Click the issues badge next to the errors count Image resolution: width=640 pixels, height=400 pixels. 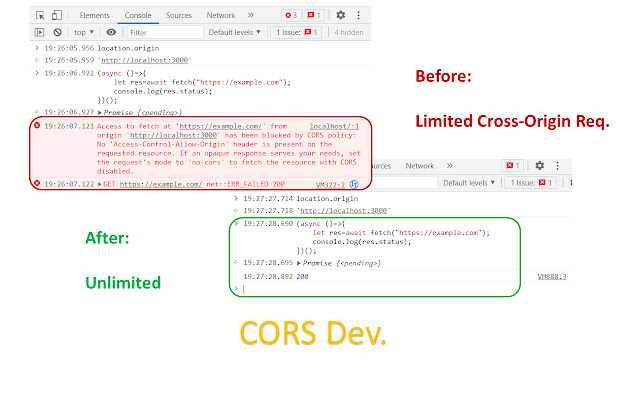click(x=314, y=16)
